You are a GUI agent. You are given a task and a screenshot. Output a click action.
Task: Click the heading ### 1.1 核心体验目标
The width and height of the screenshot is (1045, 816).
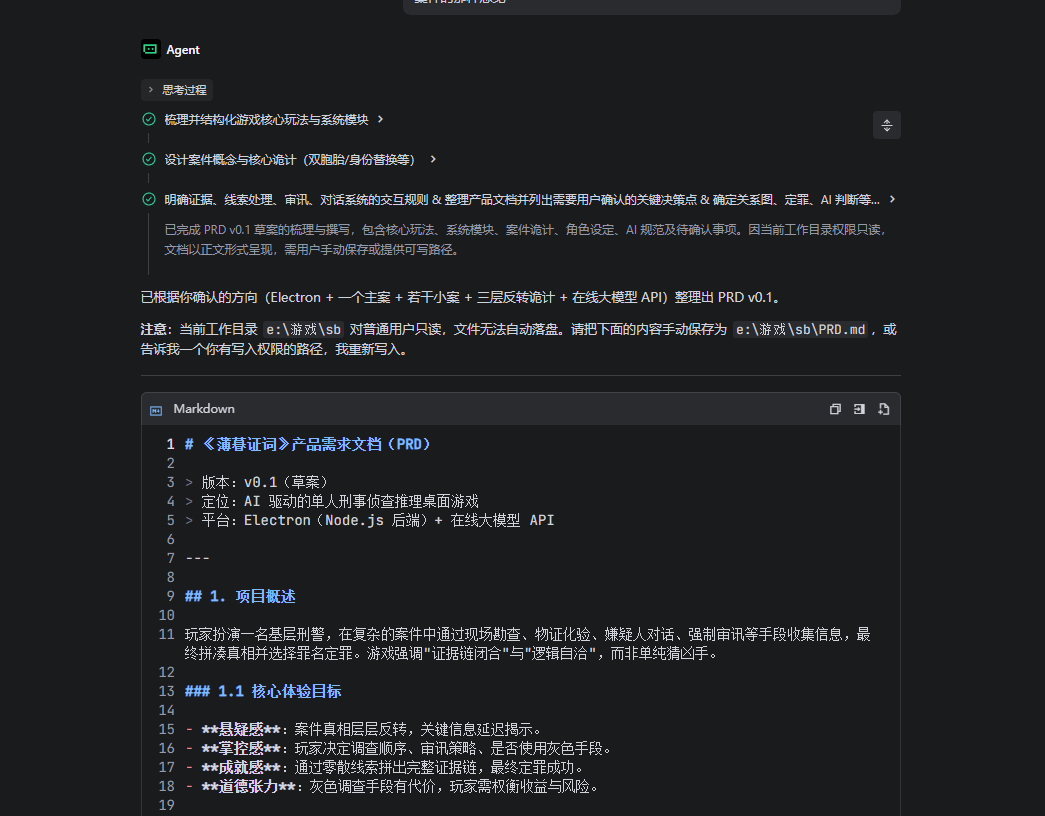[x=263, y=691]
